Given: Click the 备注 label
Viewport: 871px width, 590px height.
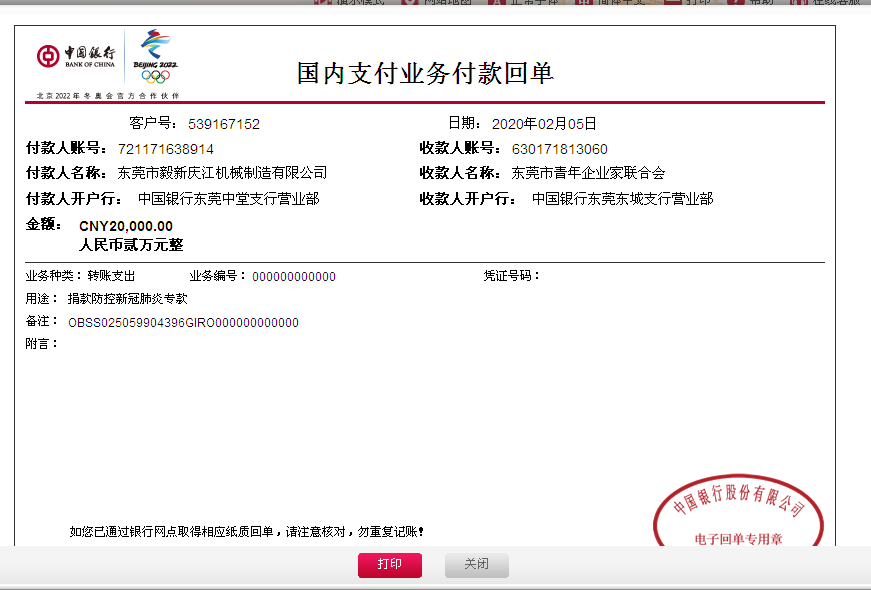Looking at the screenshot, I should [x=42, y=321].
